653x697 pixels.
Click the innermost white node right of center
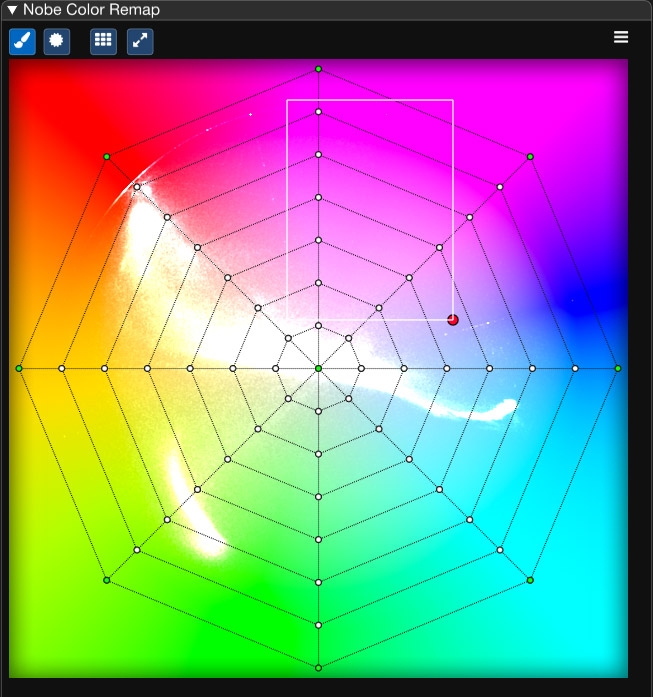coord(361,369)
